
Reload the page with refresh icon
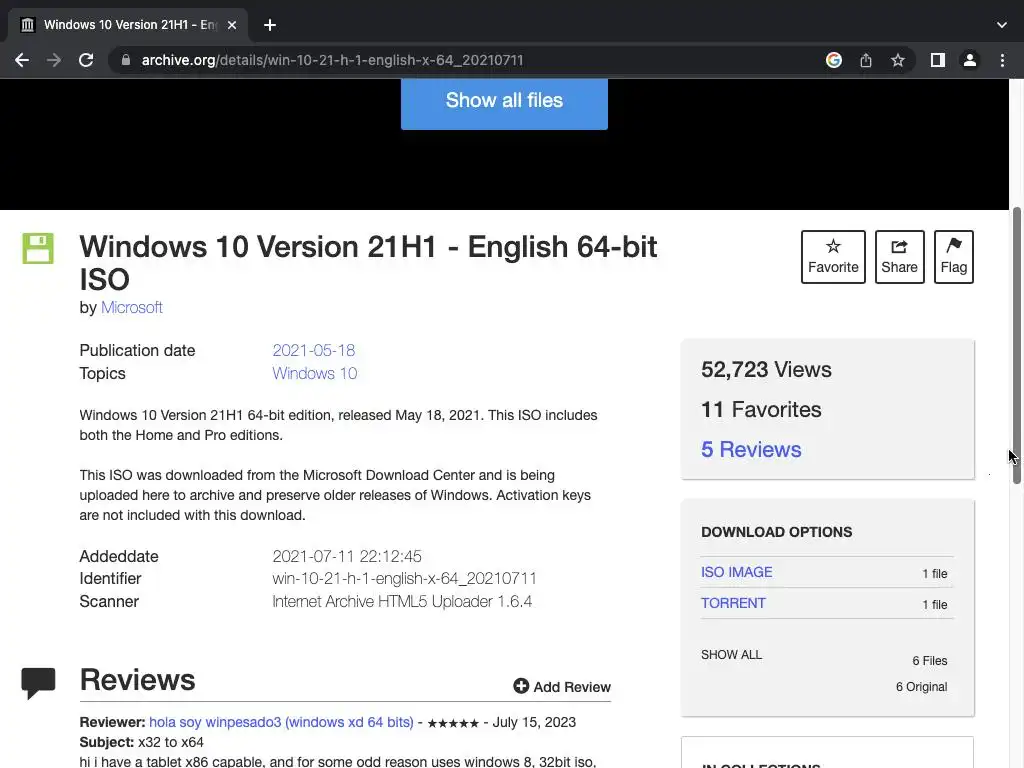coord(86,60)
